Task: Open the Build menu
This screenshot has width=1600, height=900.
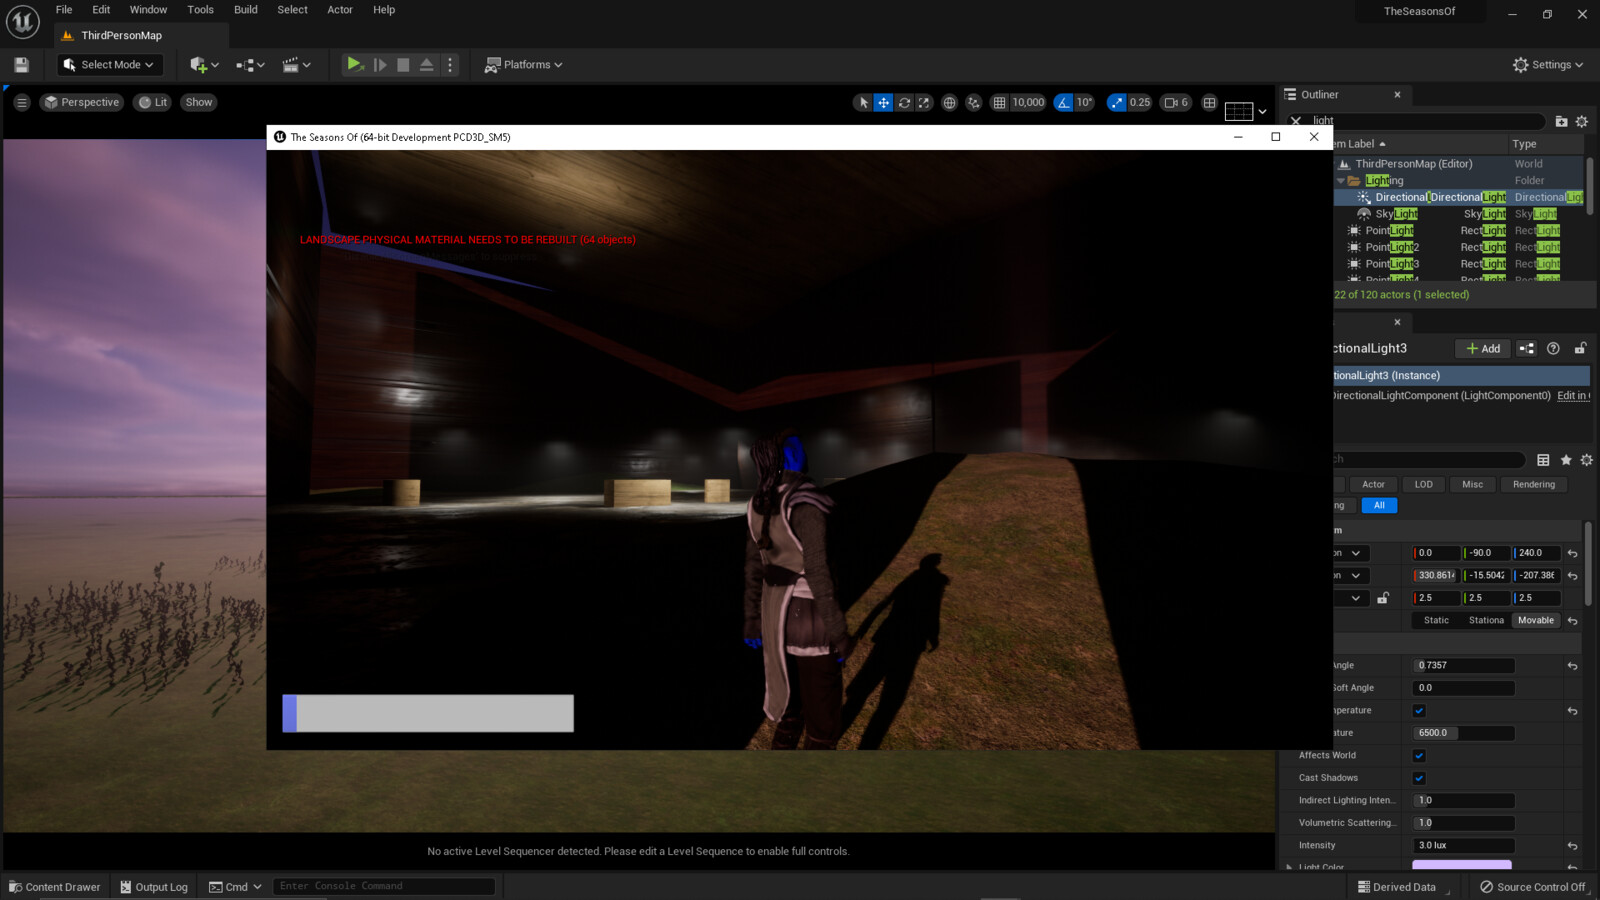Action: [x=245, y=10]
